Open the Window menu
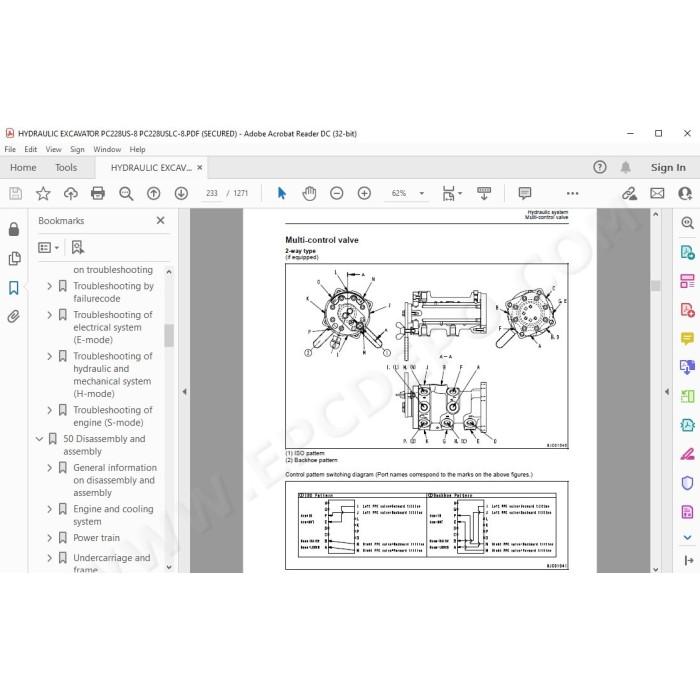This screenshot has width=700, height=700. [107, 150]
